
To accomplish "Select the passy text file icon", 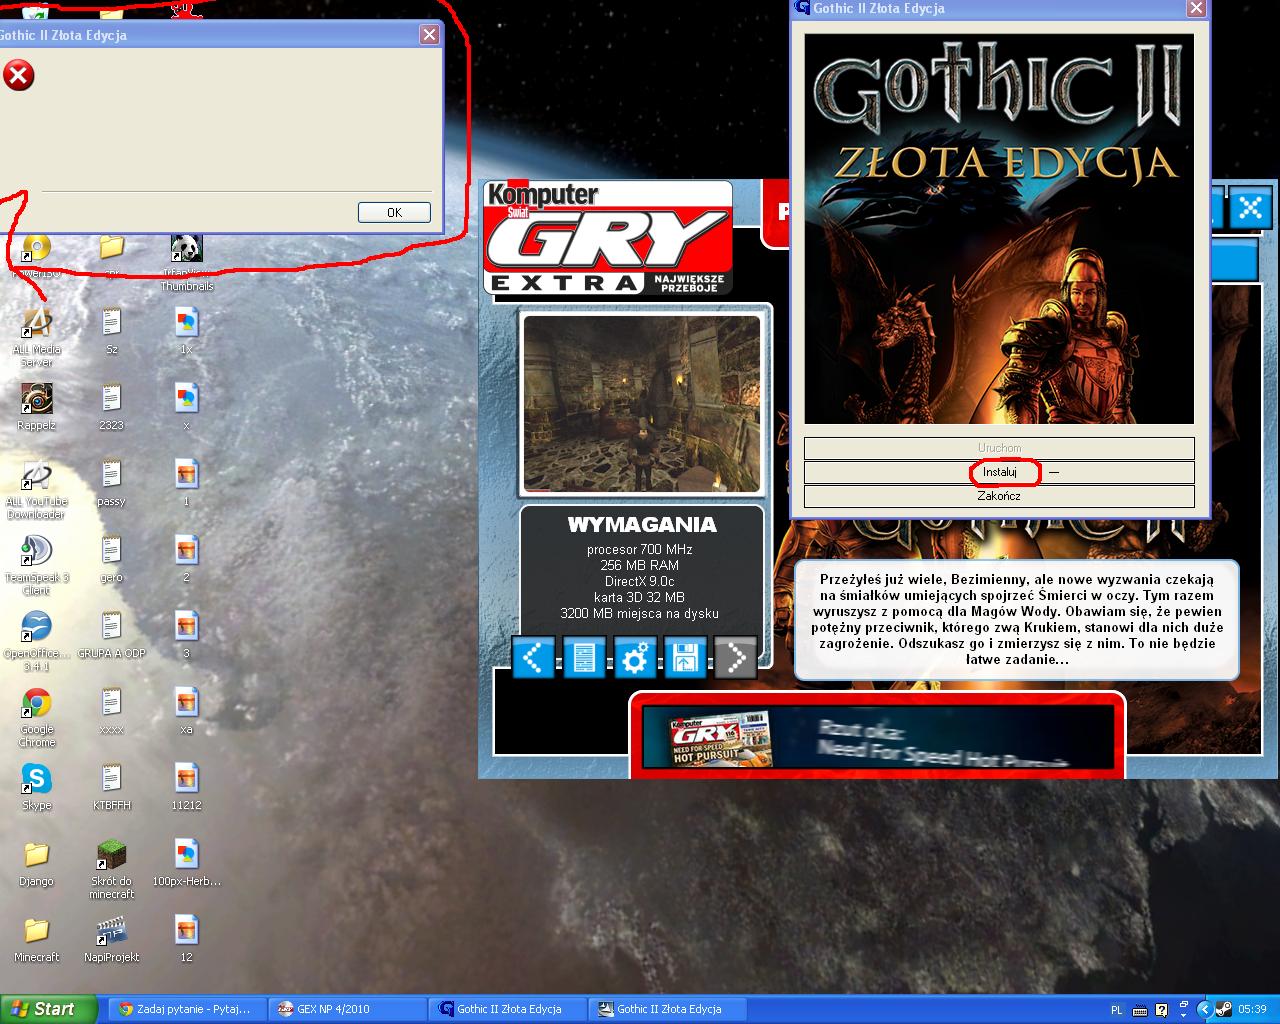I will click(111, 482).
